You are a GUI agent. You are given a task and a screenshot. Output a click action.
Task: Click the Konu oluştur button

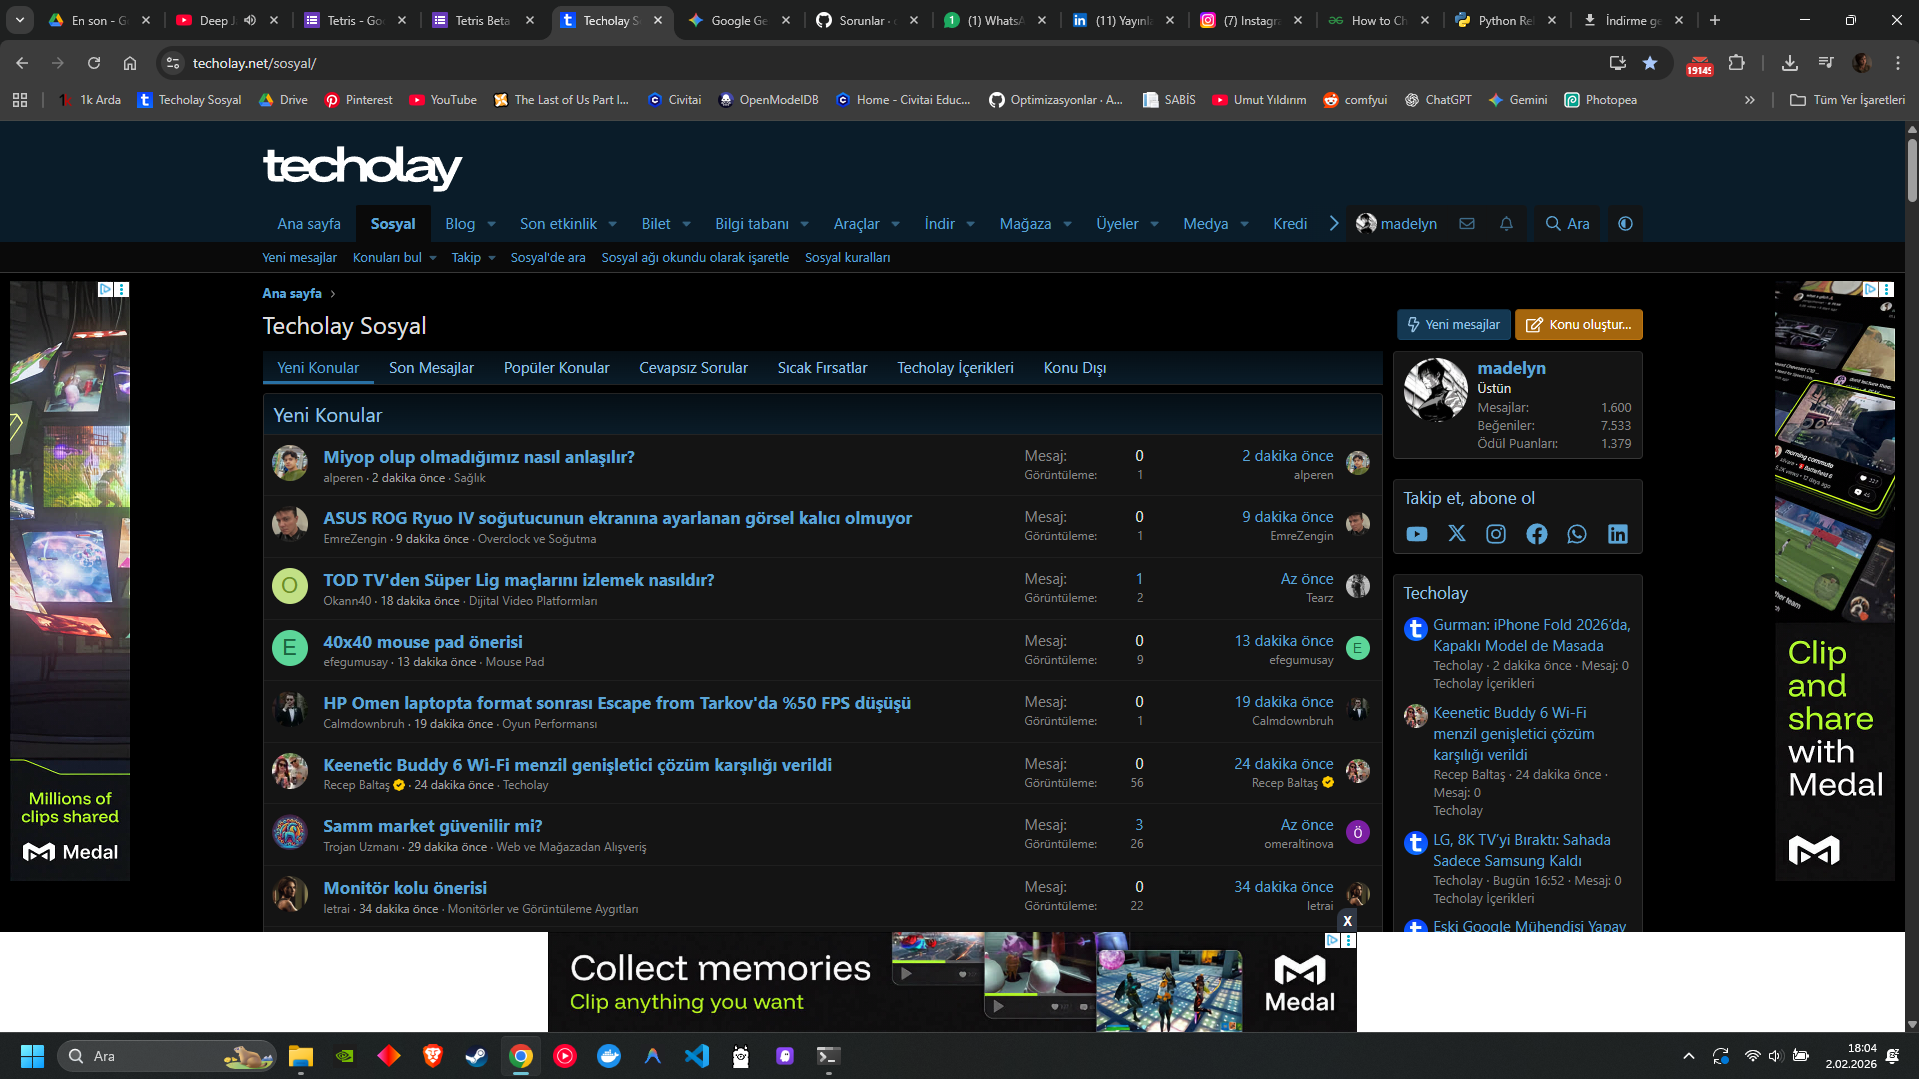click(1579, 325)
